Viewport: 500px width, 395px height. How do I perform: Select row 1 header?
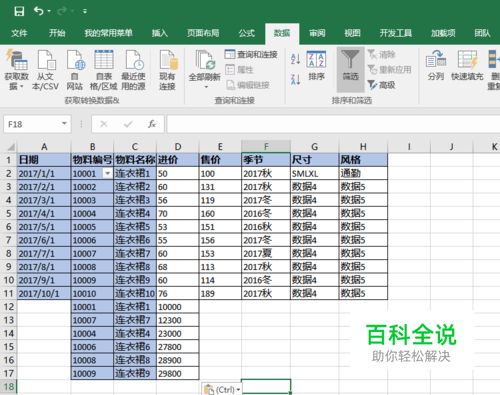coord(8,160)
